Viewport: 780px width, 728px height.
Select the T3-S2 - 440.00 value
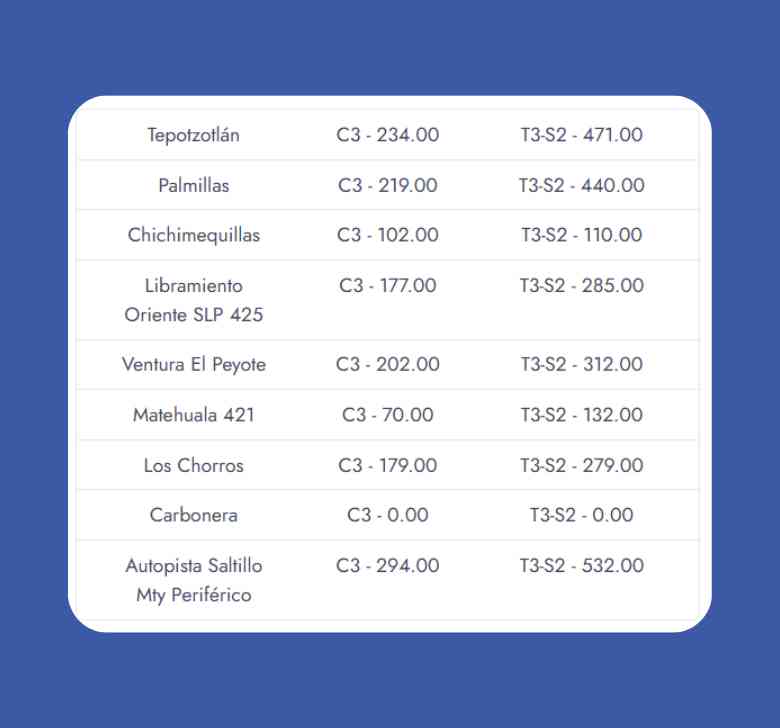581,185
